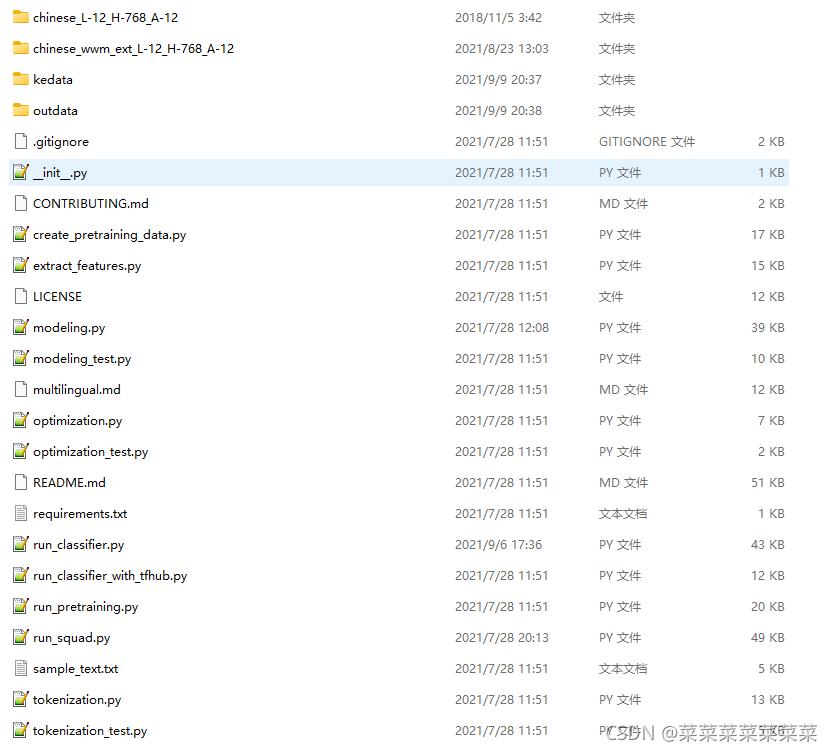The image size is (832, 751).
Task: Click the README.md file name
Action: coord(69,482)
